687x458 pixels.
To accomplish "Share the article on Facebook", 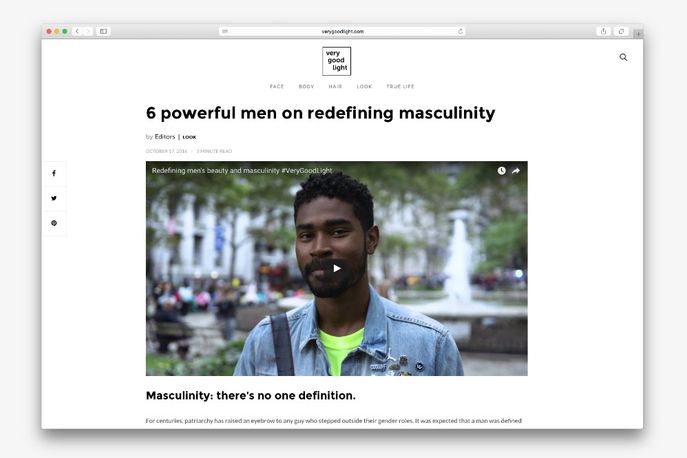I will point(54,174).
